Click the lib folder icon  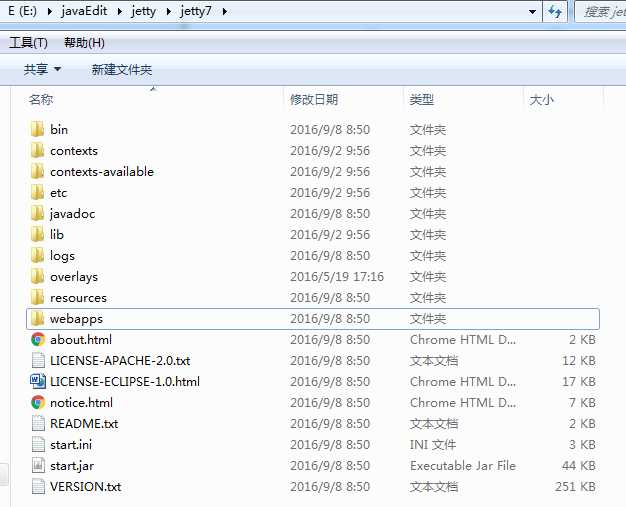point(38,235)
